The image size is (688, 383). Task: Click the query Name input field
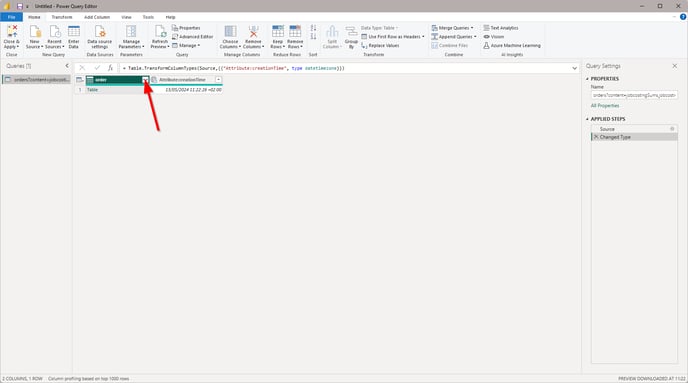click(634, 95)
